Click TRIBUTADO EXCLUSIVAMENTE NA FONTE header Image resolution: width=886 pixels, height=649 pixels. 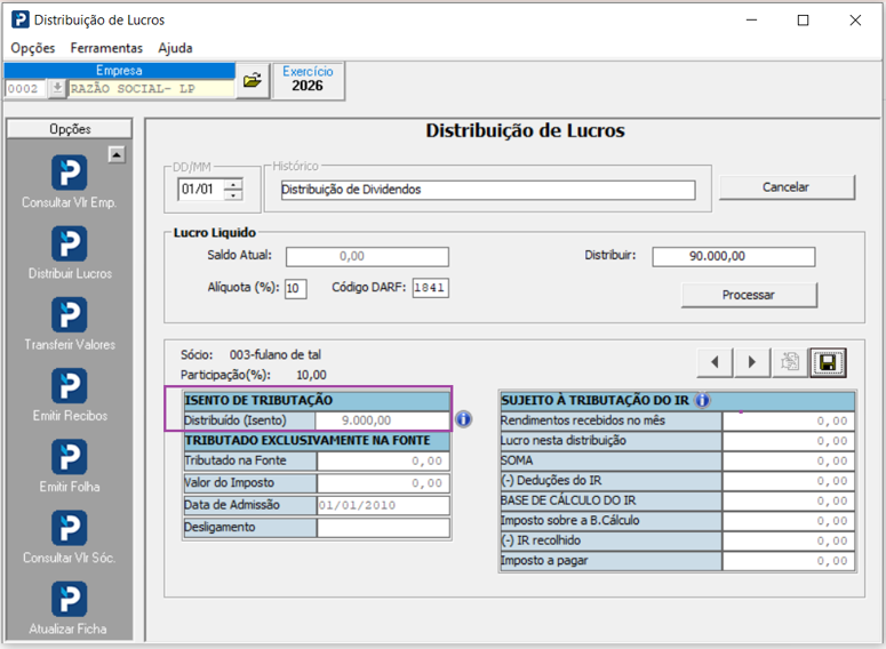316,441
